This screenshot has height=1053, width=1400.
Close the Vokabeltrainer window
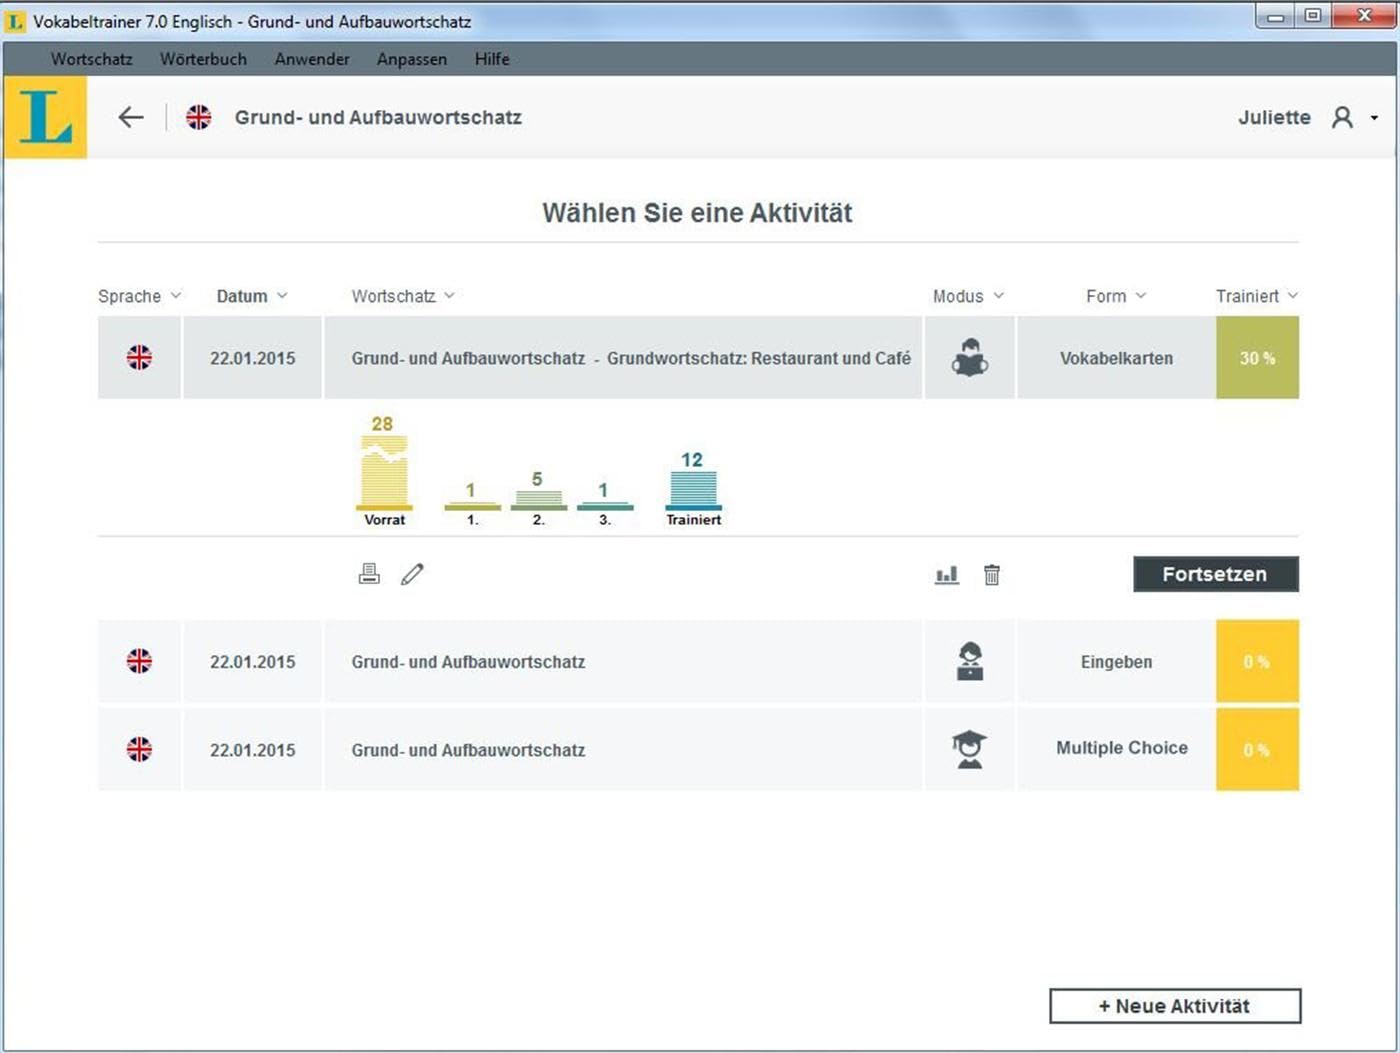point(1364,16)
